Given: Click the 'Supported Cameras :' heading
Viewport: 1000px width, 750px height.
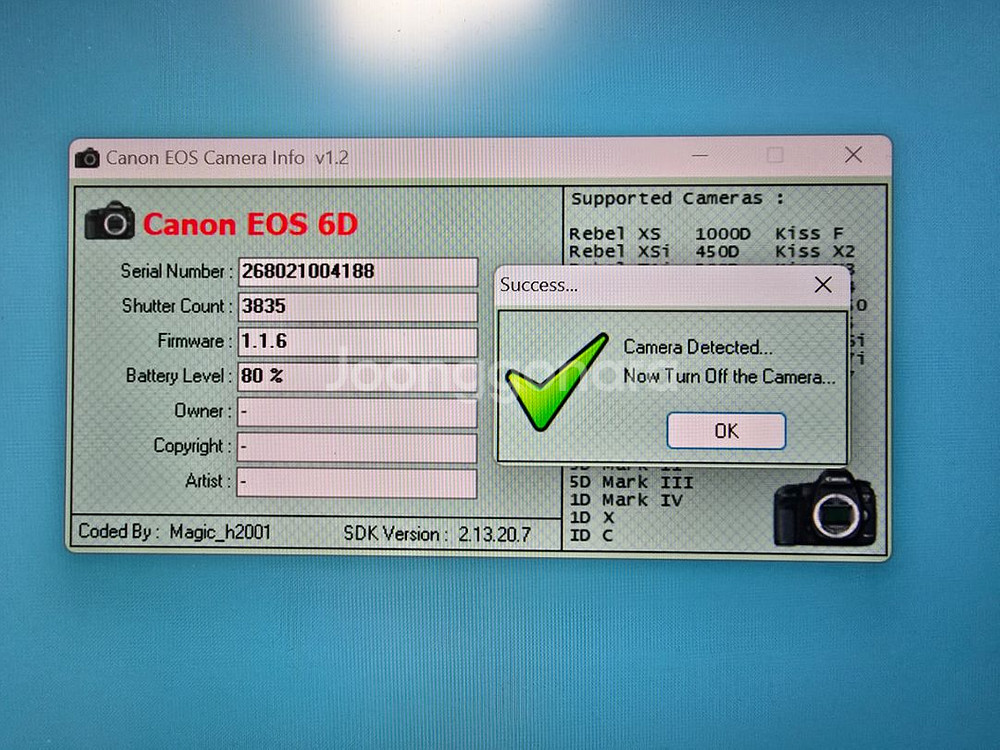Looking at the screenshot, I should (x=677, y=198).
